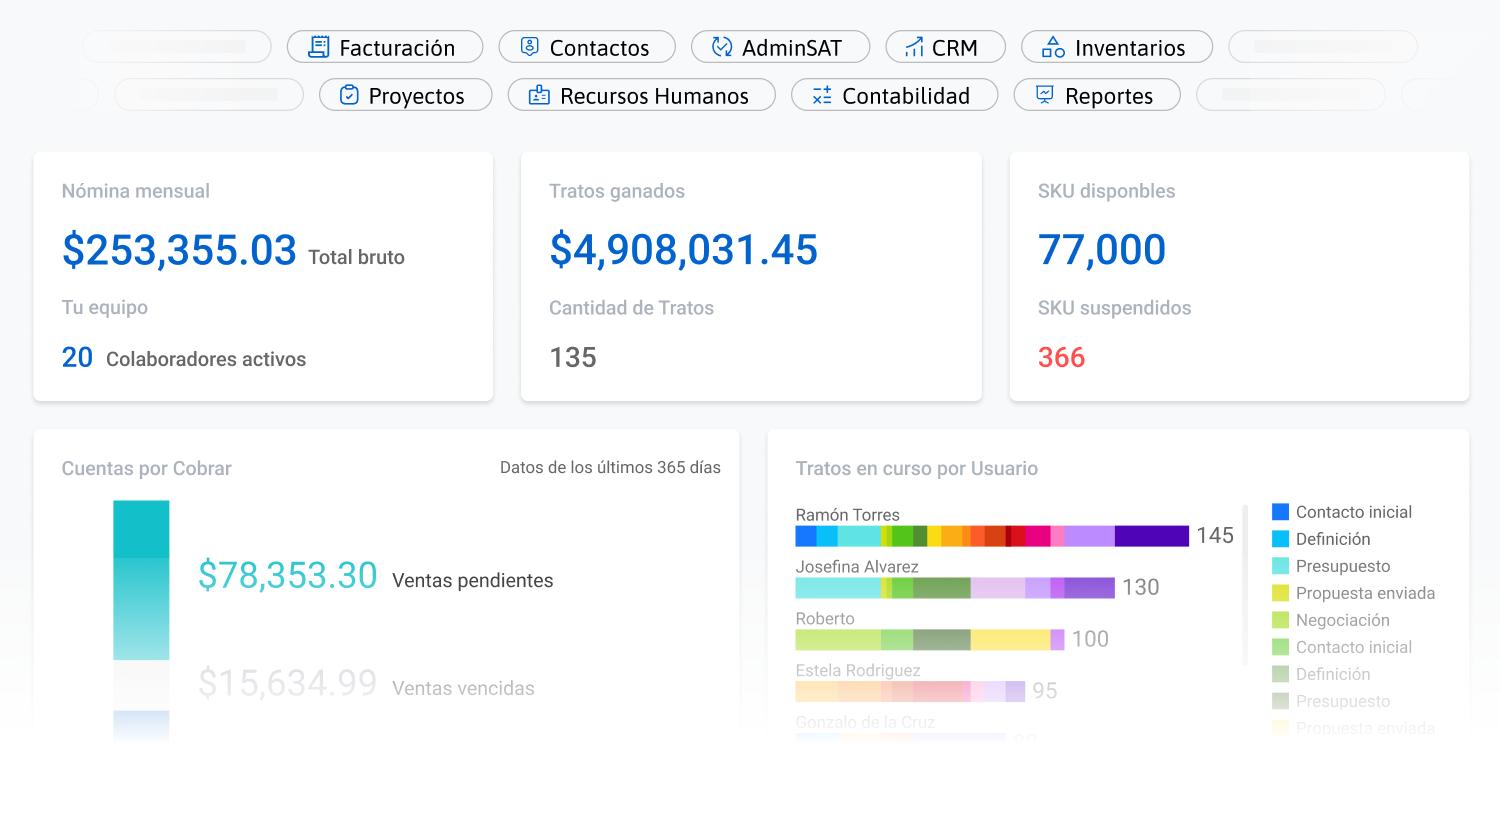This screenshot has height=840, width=1500.
Task: Click the 145 total beside Ramón Torres
Action: click(1215, 536)
